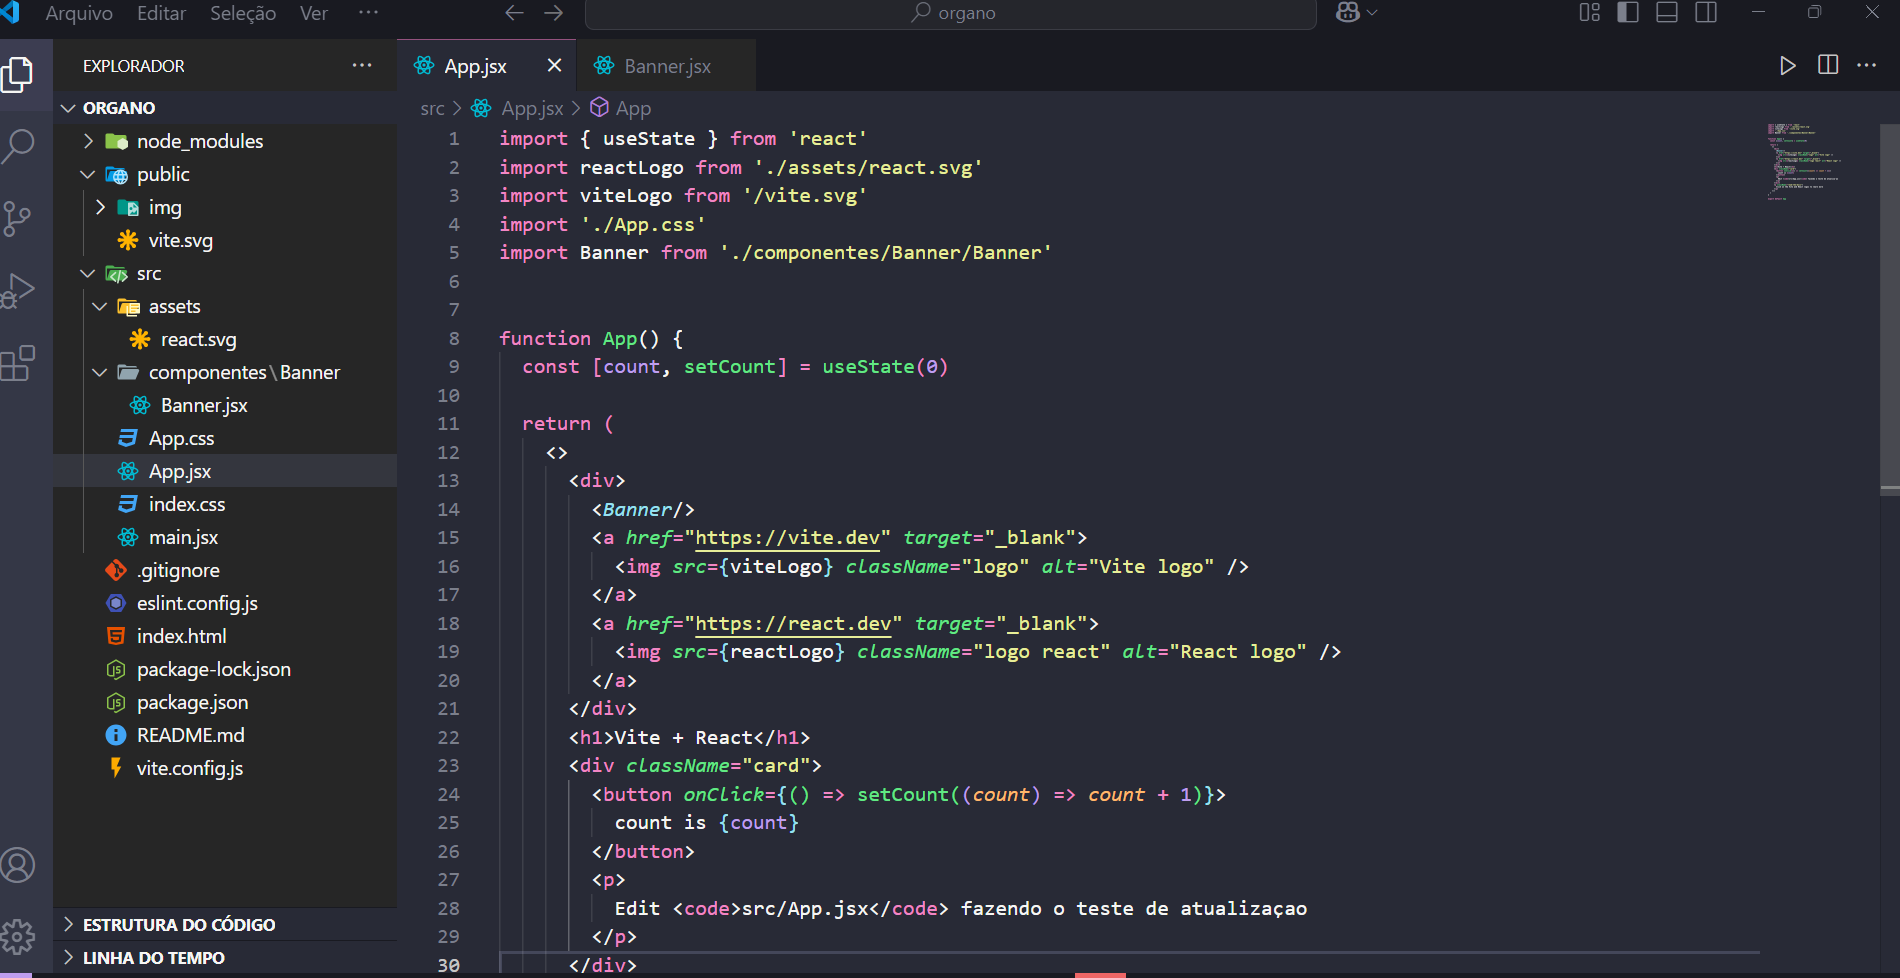
Task: Open Copilot dropdown chevron
Action: pos(1372,13)
